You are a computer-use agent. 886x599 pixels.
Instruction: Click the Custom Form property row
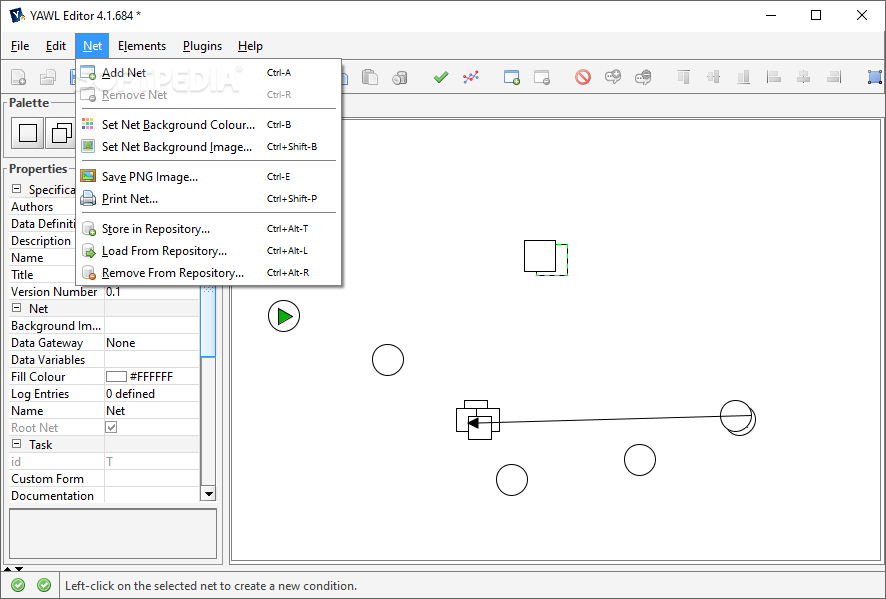point(104,479)
